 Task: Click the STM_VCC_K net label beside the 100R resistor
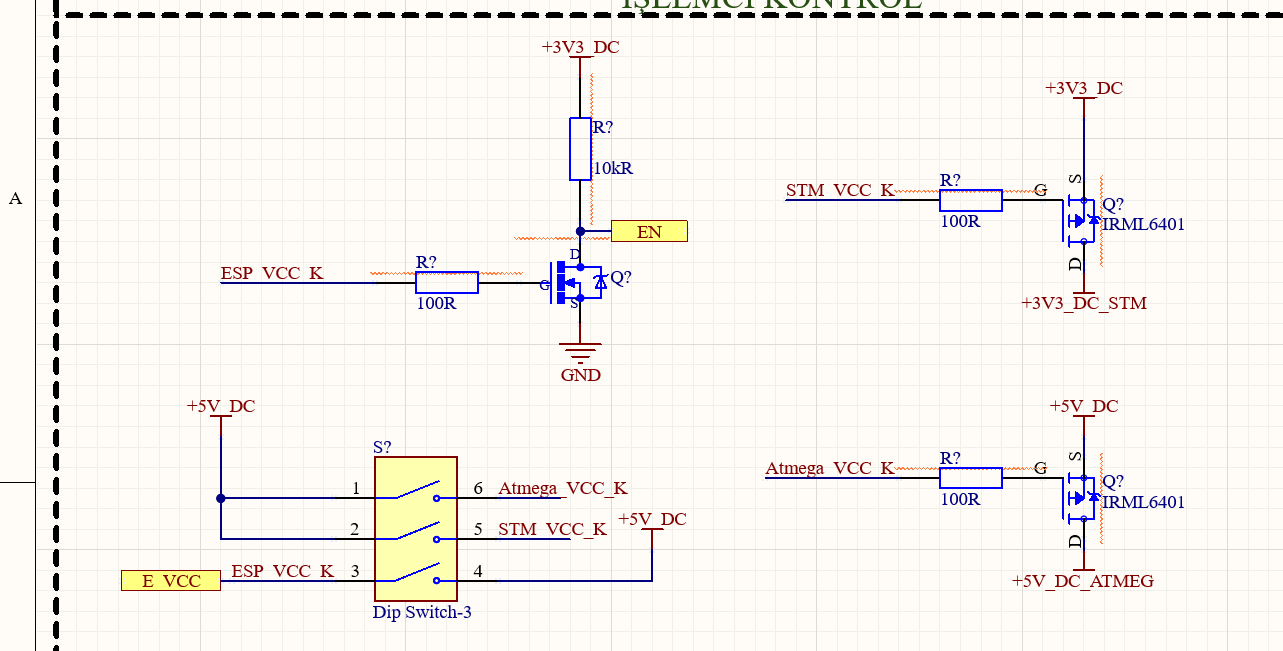pos(840,190)
